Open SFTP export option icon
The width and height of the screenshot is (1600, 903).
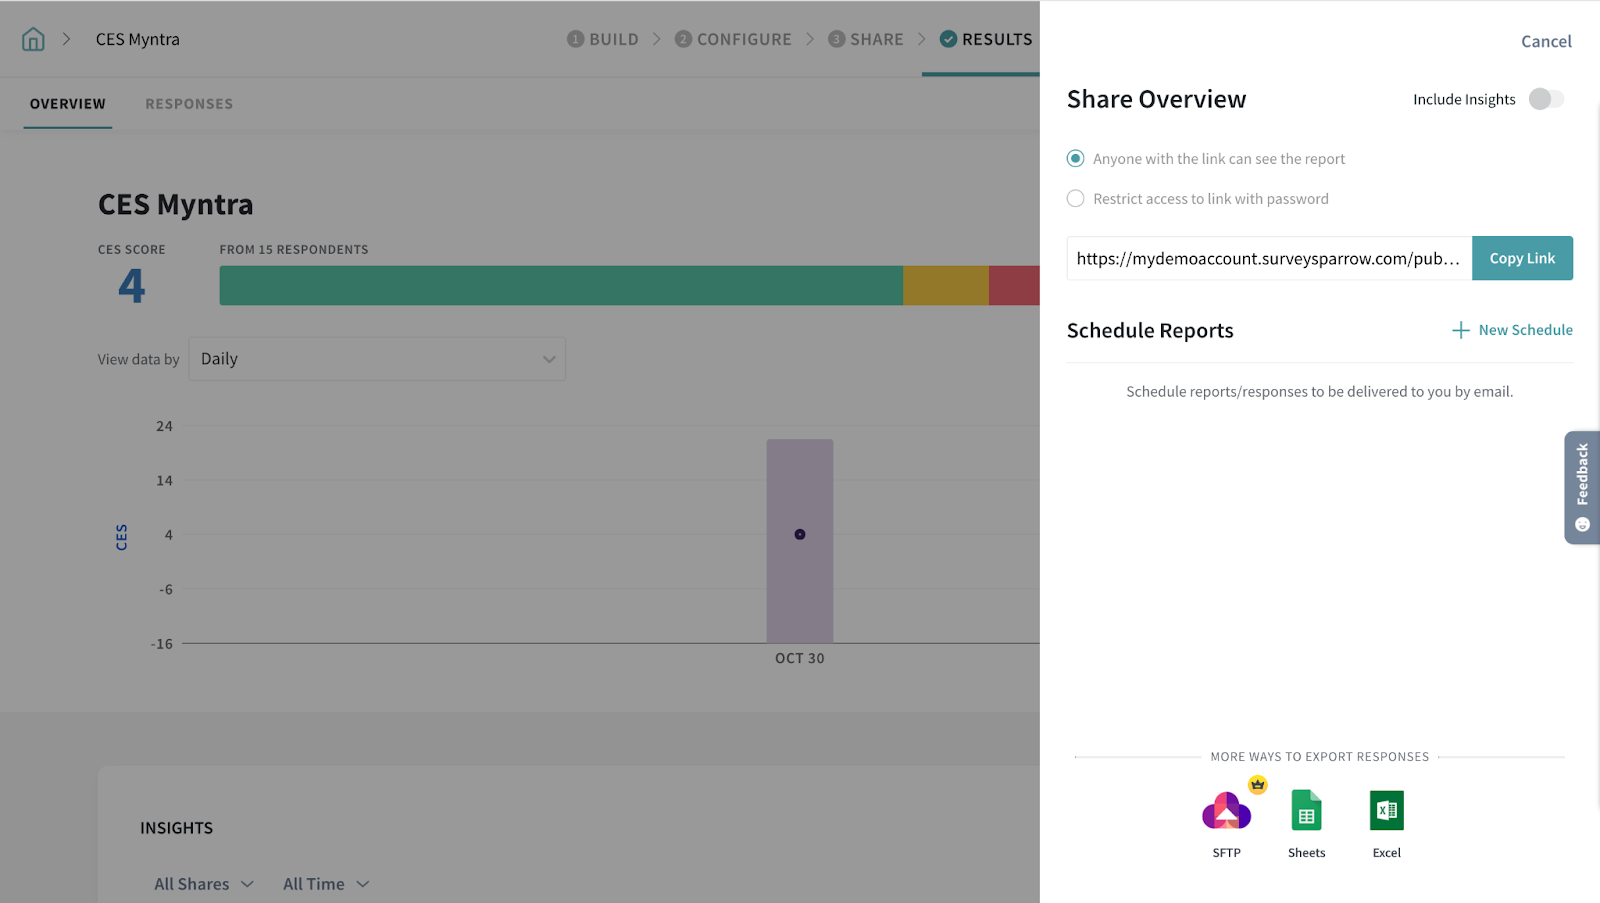click(x=1226, y=811)
